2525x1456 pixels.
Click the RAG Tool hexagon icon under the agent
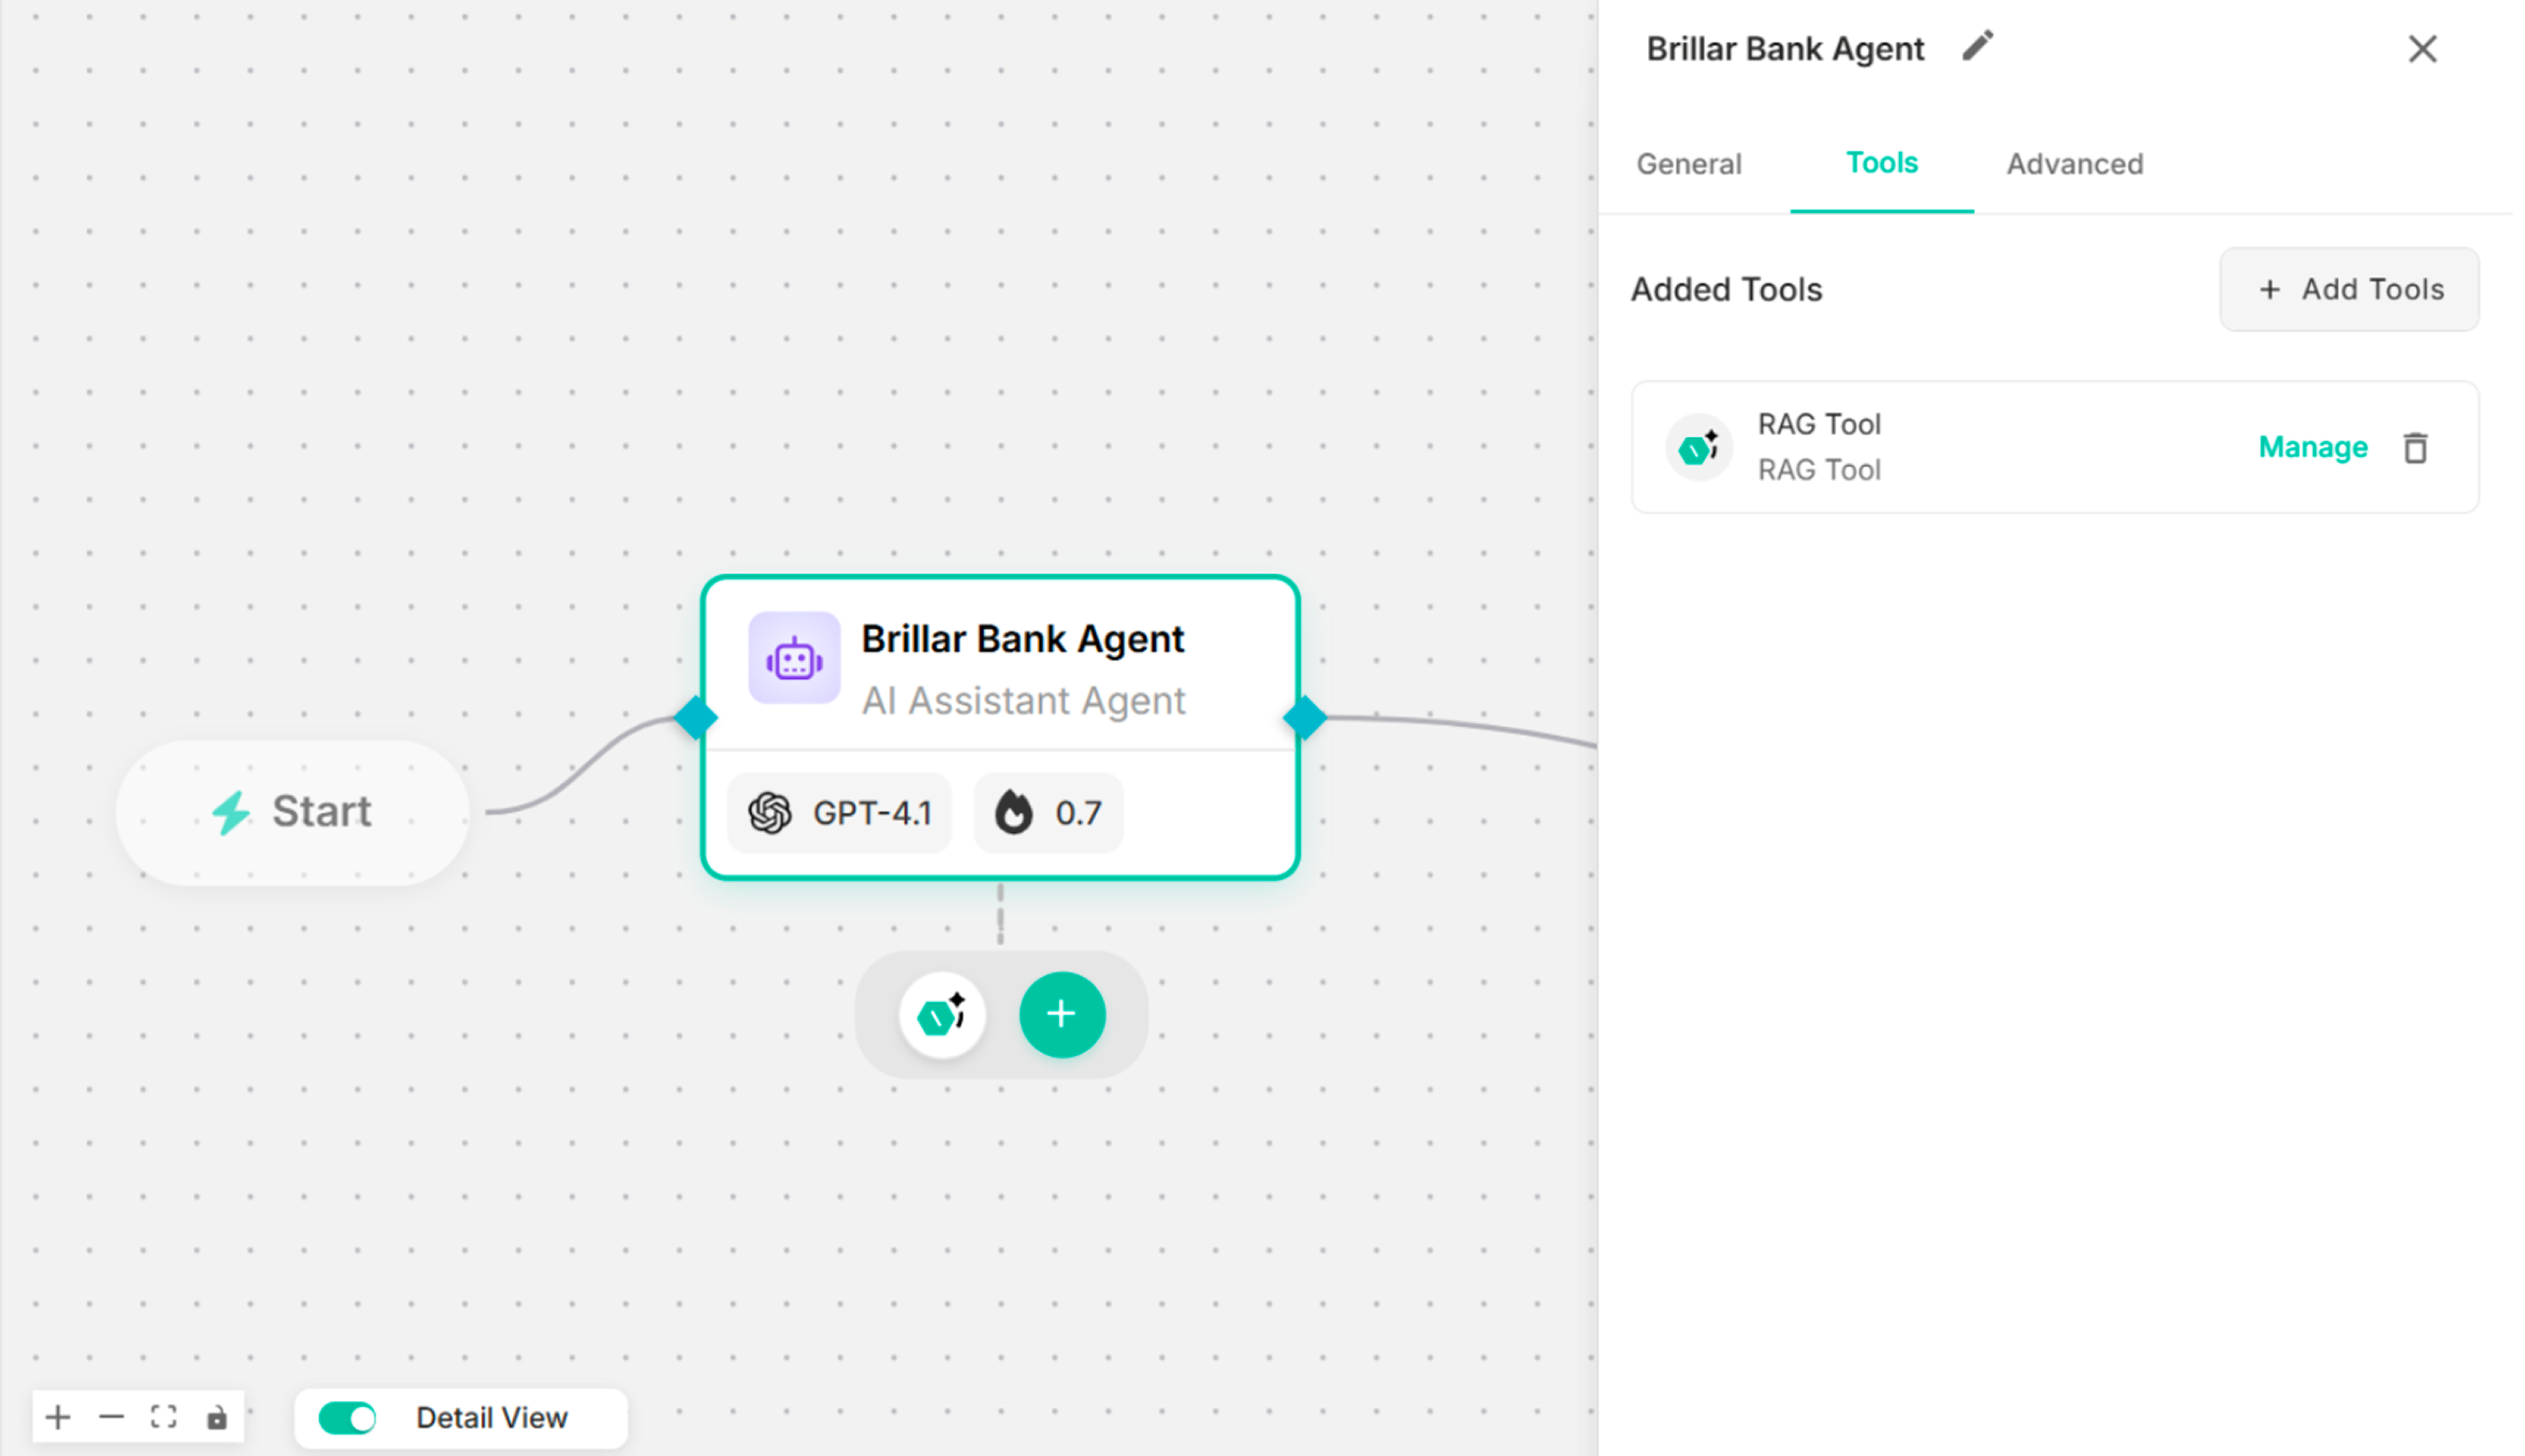click(941, 1014)
